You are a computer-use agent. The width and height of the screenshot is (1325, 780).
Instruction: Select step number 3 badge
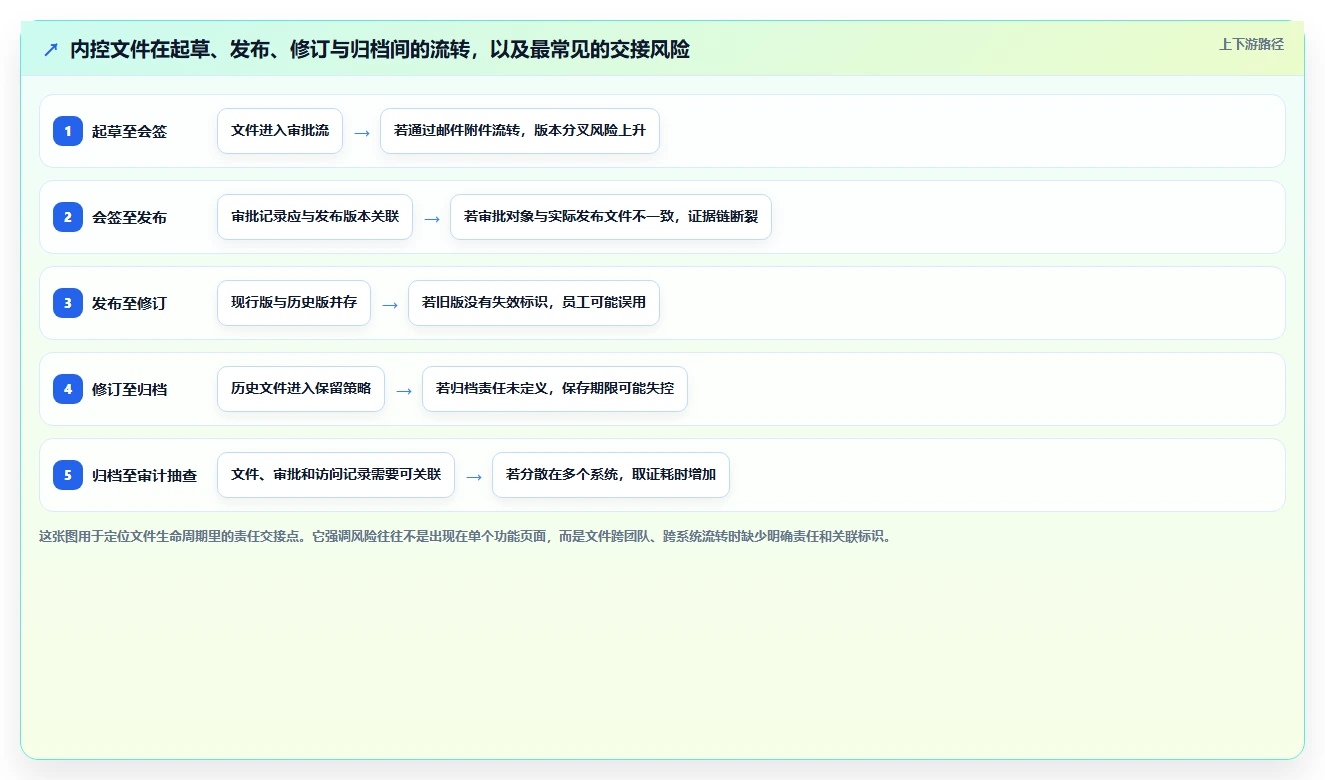click(x=68, y=303)
